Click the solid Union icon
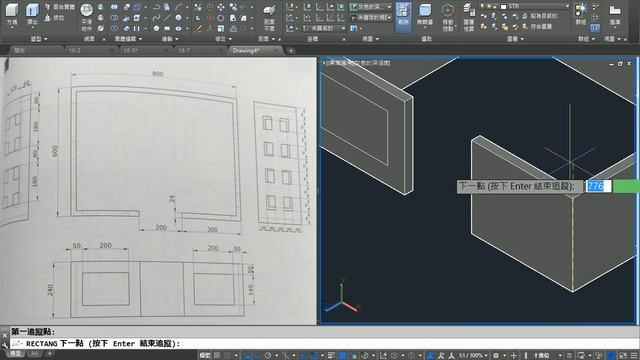 point(114,7)
